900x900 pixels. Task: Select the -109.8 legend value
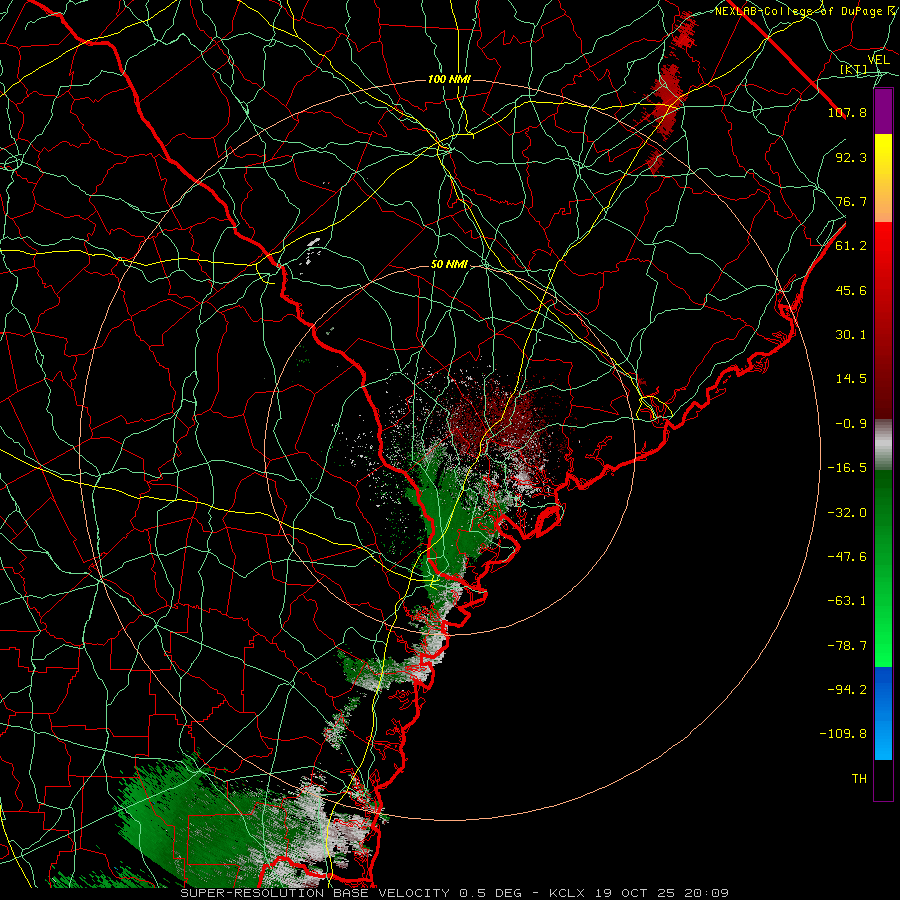point(843,734)
